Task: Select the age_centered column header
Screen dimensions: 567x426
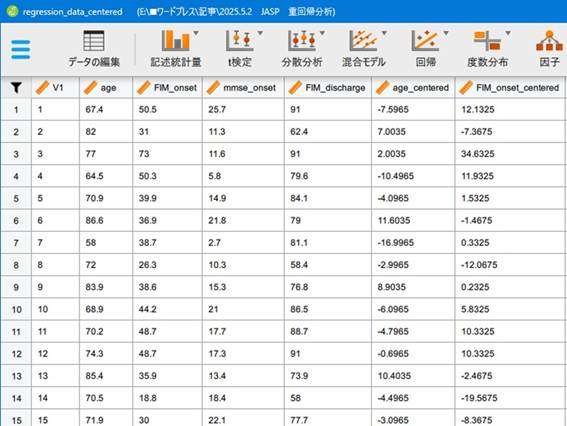Action: (x=413, y=88)
